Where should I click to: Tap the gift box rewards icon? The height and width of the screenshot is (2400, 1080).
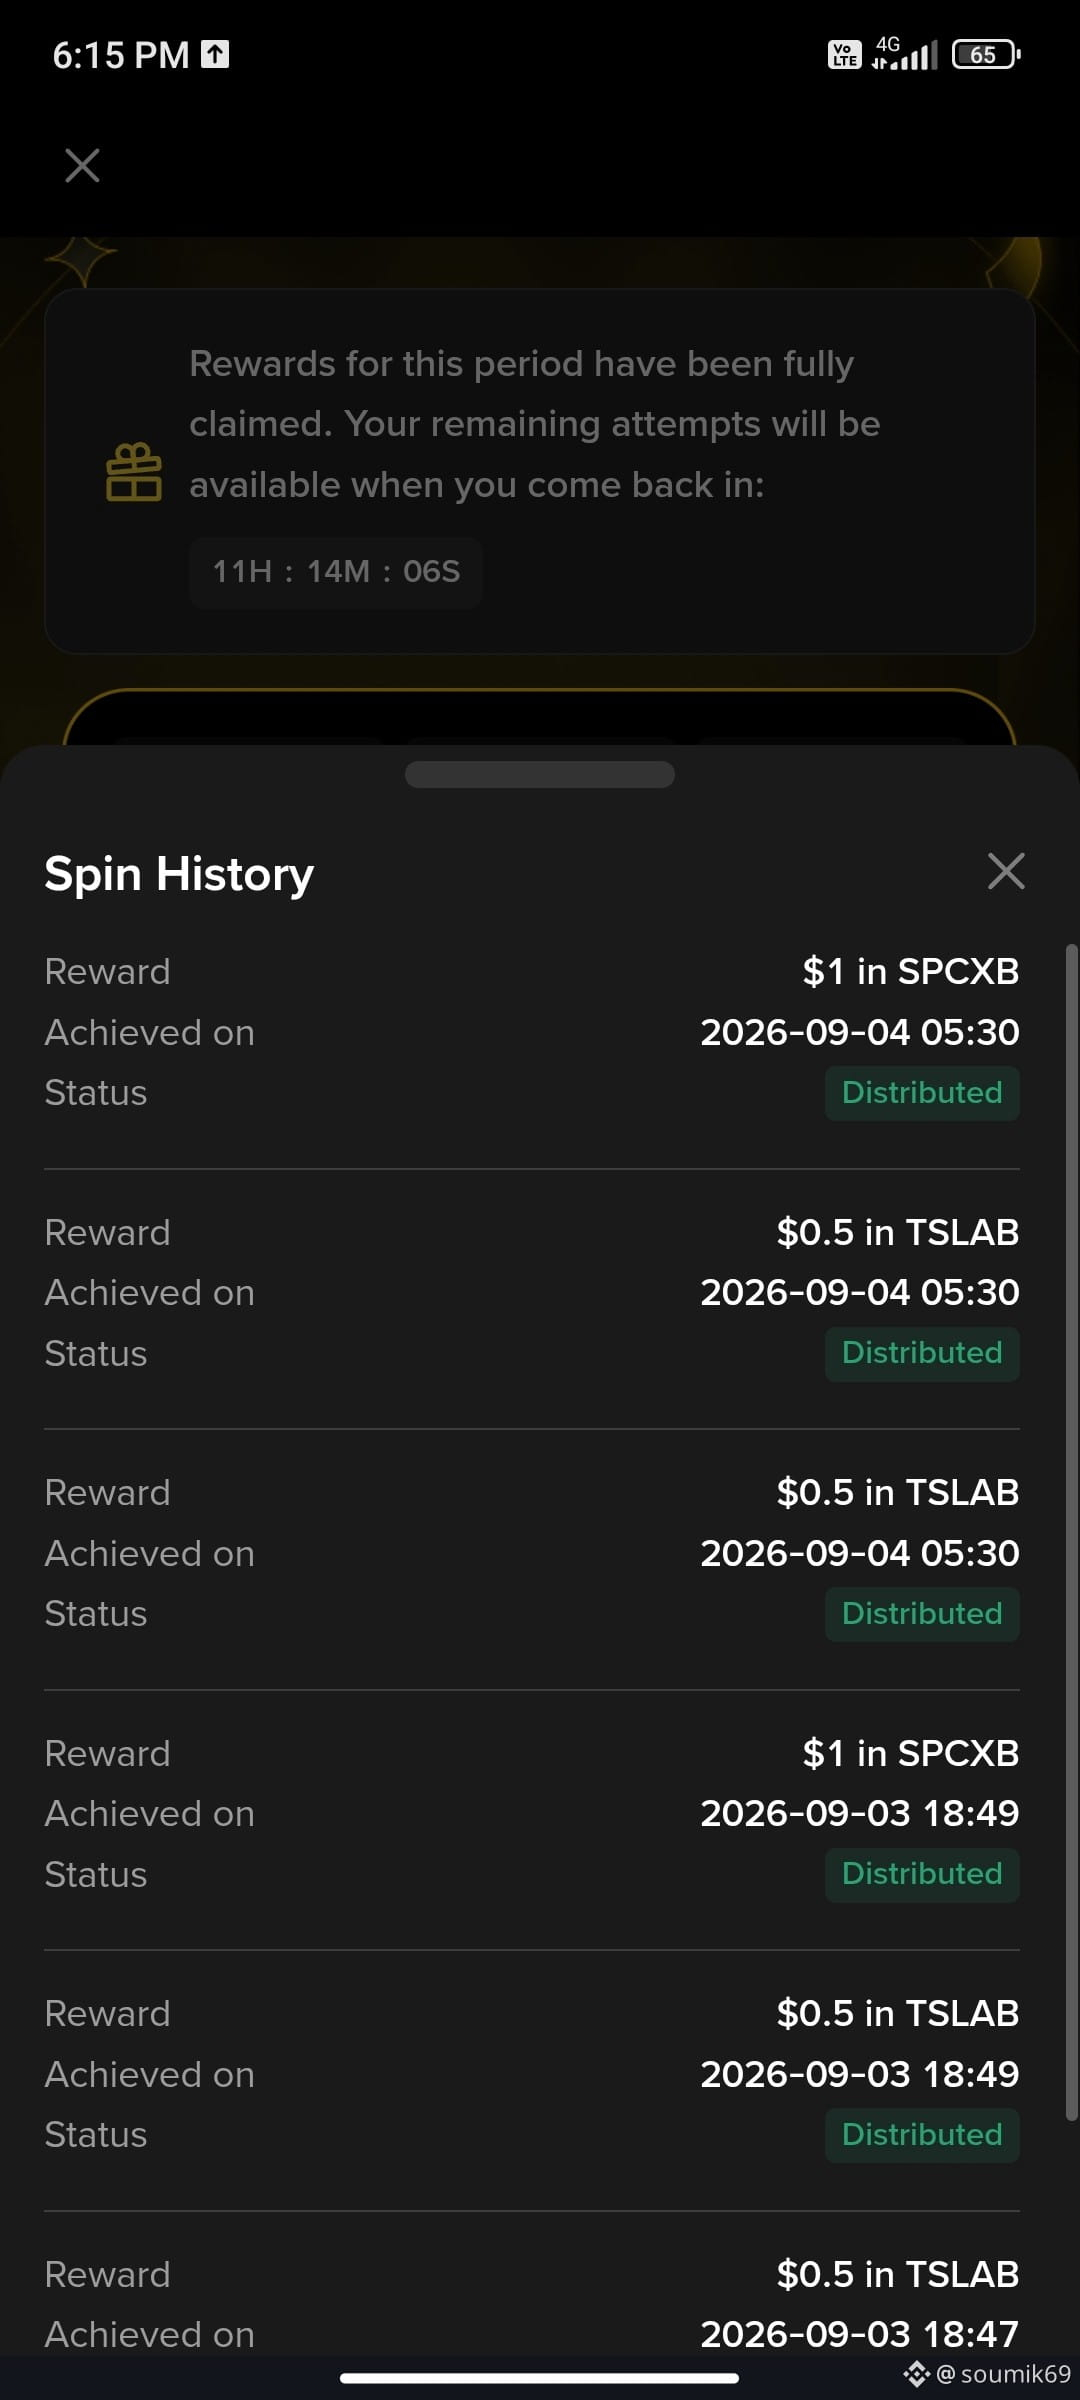pos(134,472)
